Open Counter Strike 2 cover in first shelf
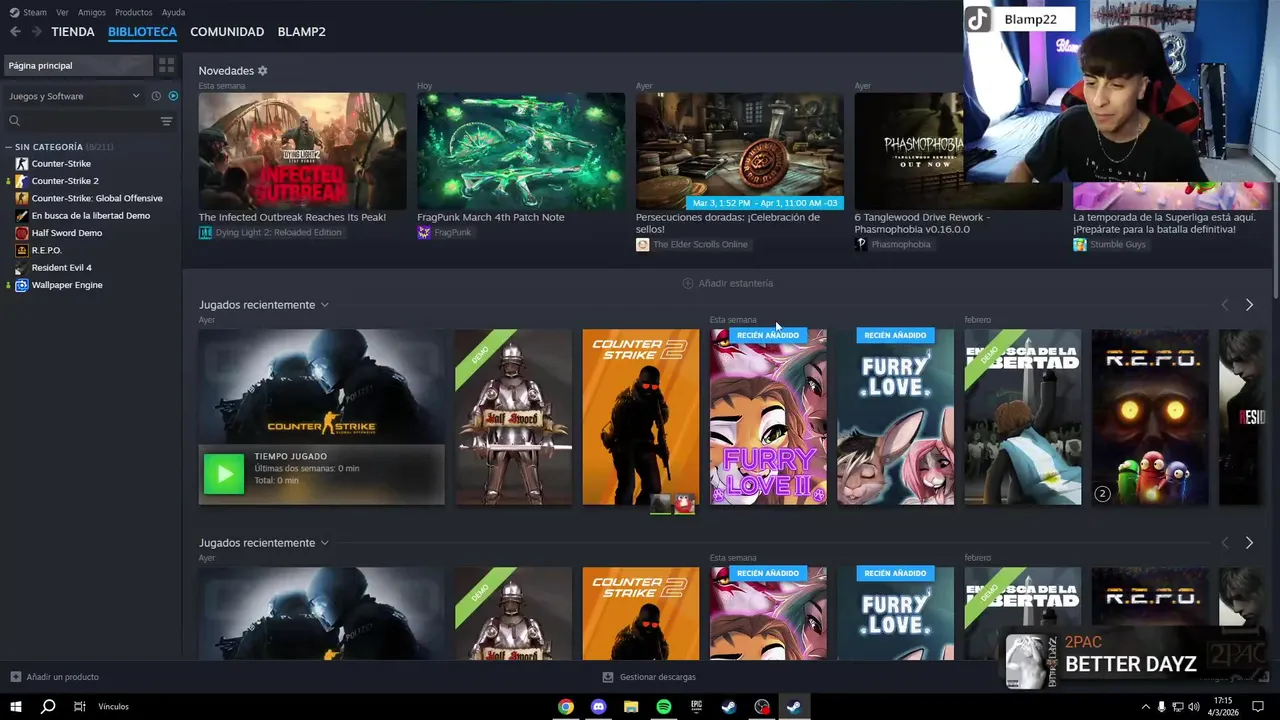The height and width of the screenshot is (720, 1280). click(641, 417)
